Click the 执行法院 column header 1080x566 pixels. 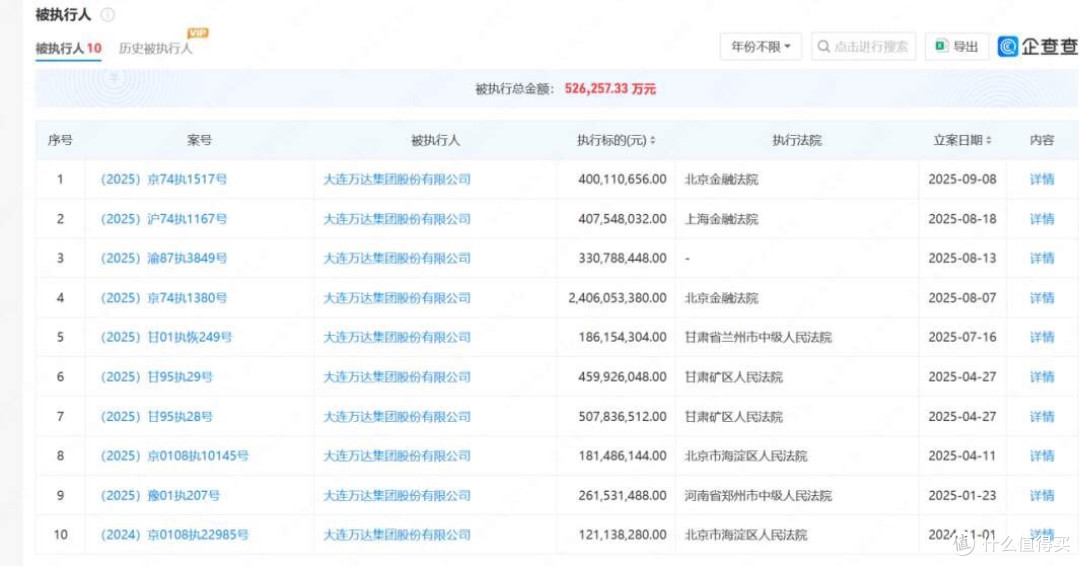pyautogui.click(x=797, y=140)
